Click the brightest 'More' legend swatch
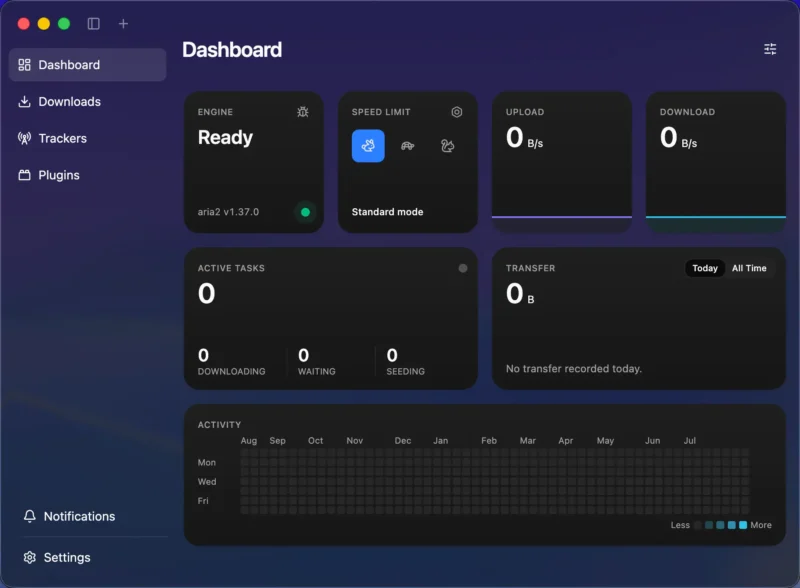Viewport: 800px width, 588px height. pyautogui.click(x=743, y=525)
